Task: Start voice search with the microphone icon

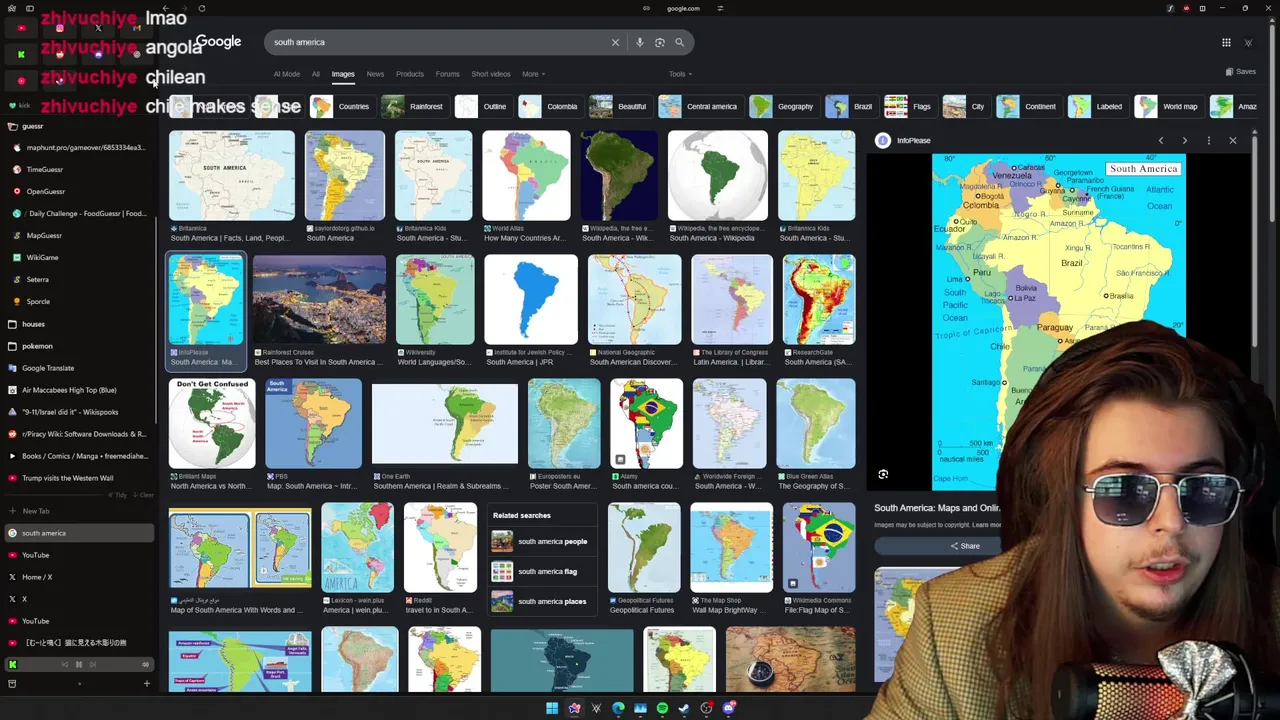Action: [x=640, y=42]
